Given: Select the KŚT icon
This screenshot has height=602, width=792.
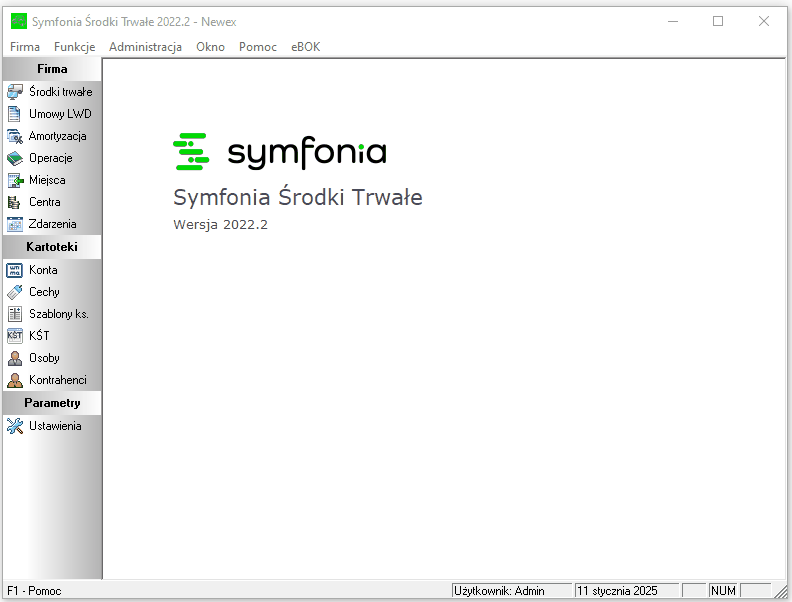Looking at the screenshot, I should [x=15, y=336].
